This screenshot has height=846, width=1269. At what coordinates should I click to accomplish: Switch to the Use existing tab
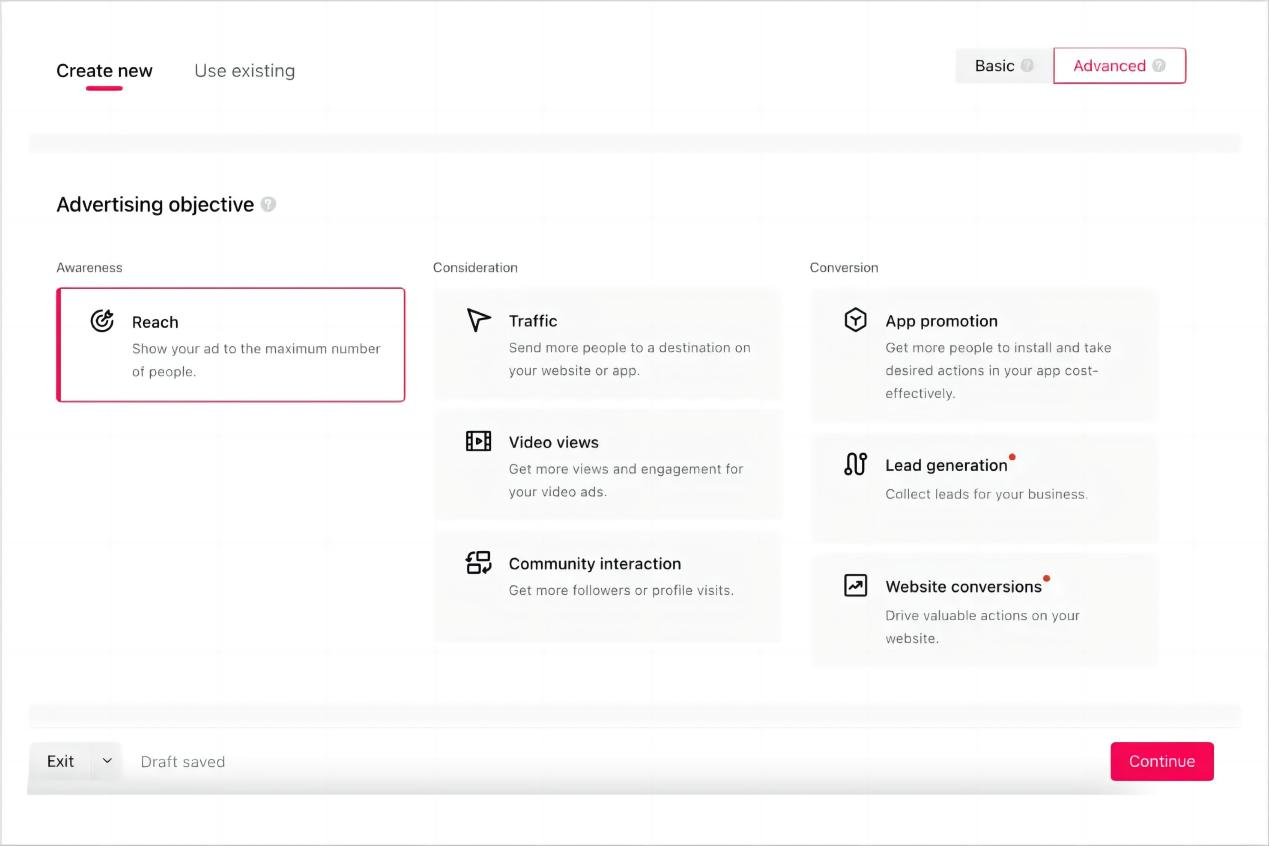click(x=244, y=71)
